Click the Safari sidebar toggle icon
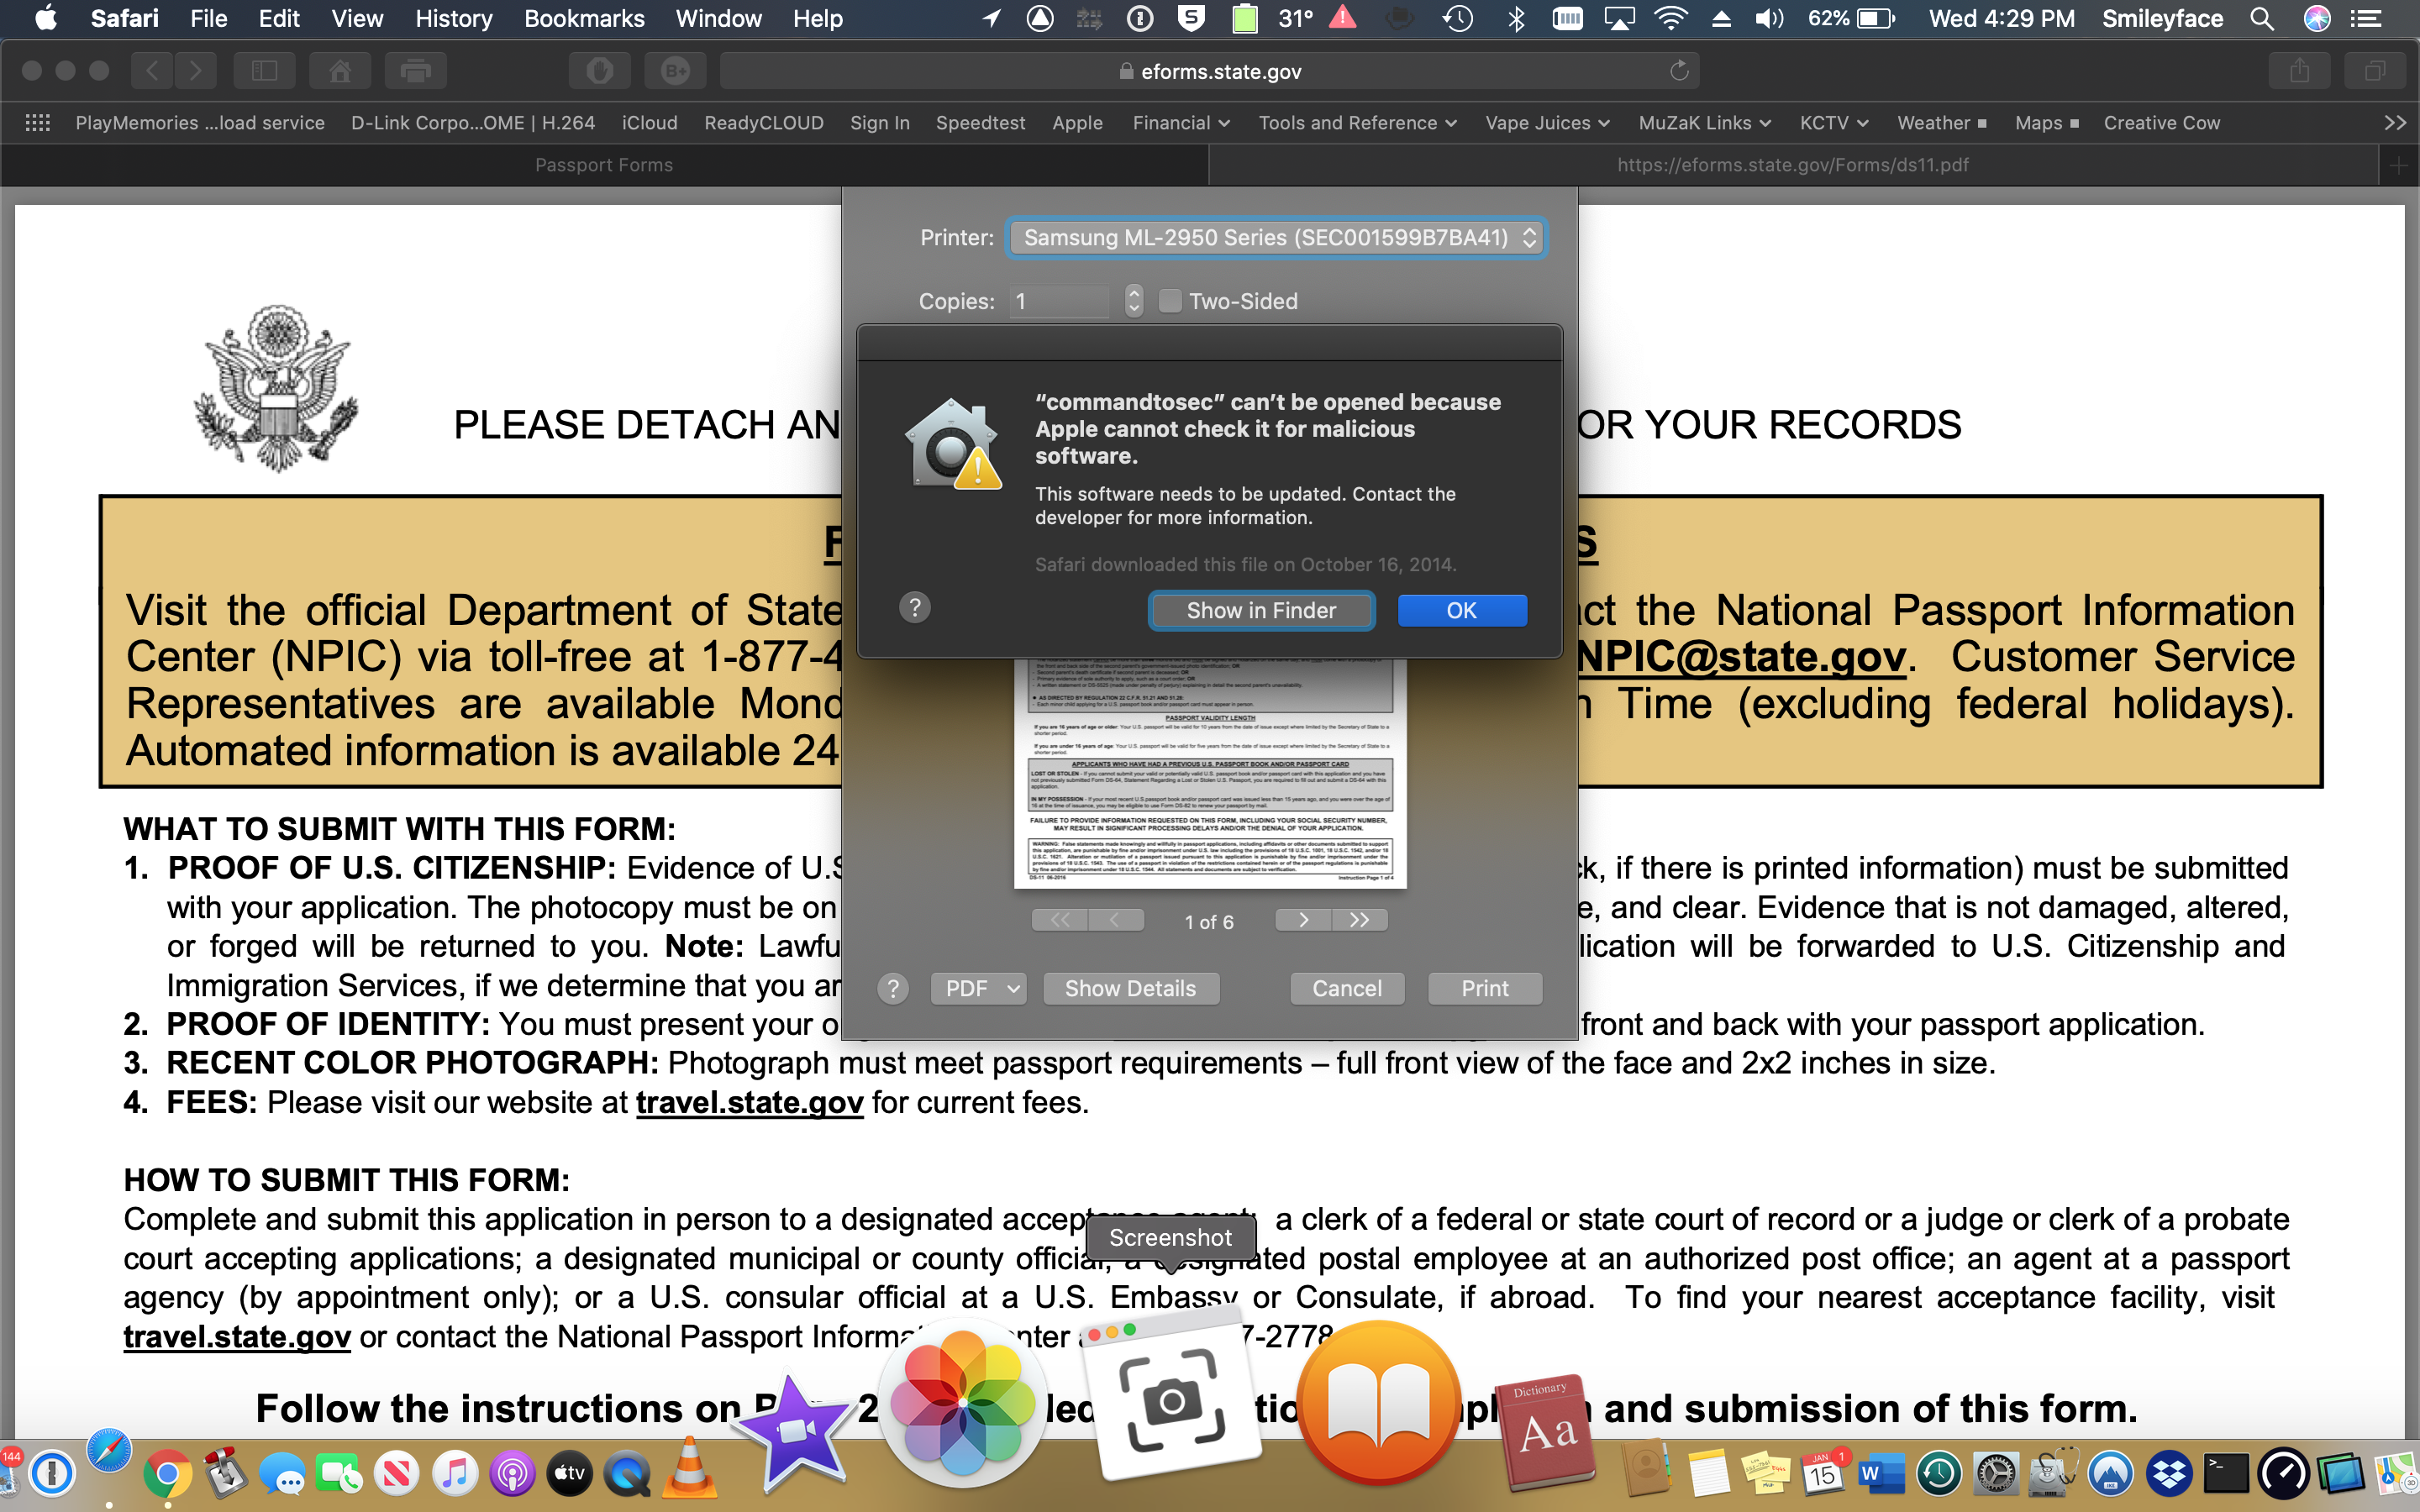Viewport: 2420px width, 1512px height. (264, 71)
